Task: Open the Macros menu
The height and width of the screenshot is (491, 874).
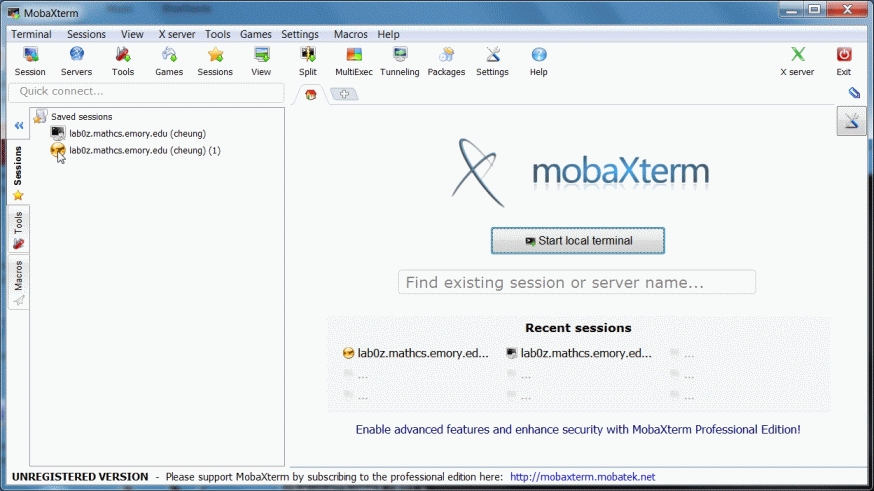Action: pos(351,34)
